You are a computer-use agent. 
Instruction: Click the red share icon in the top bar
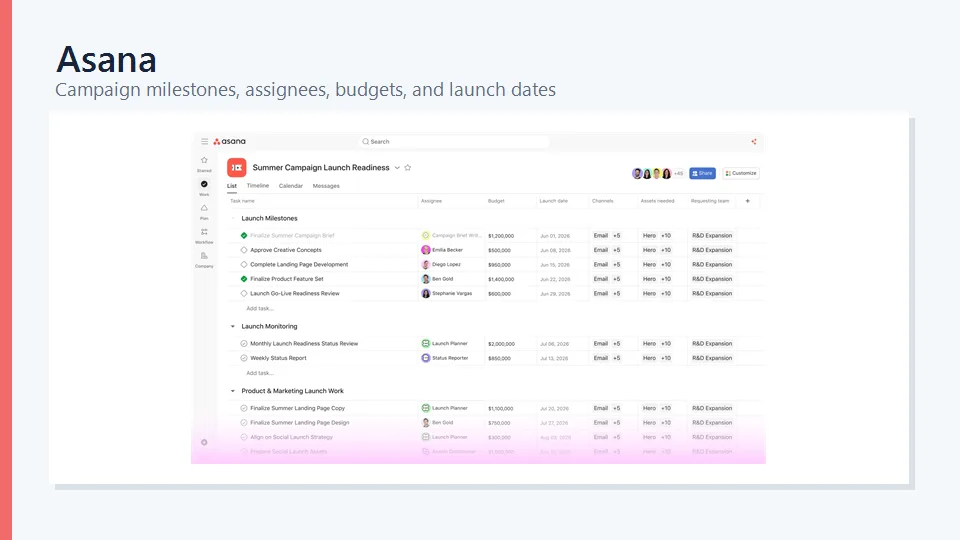click(x=754, y=141)
